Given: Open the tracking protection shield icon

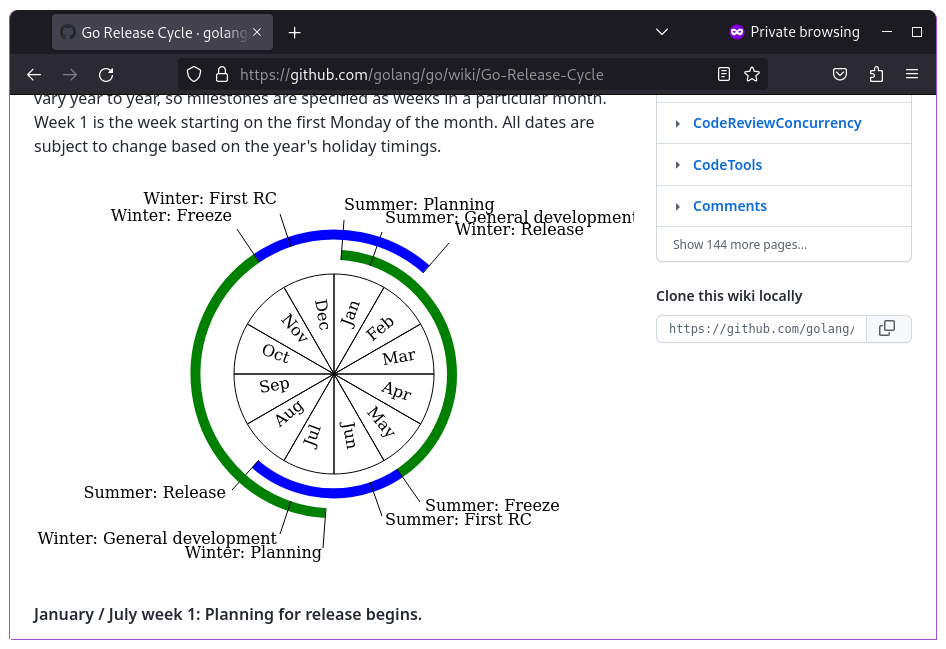Looking at the screenshot, I should point(193,74).
